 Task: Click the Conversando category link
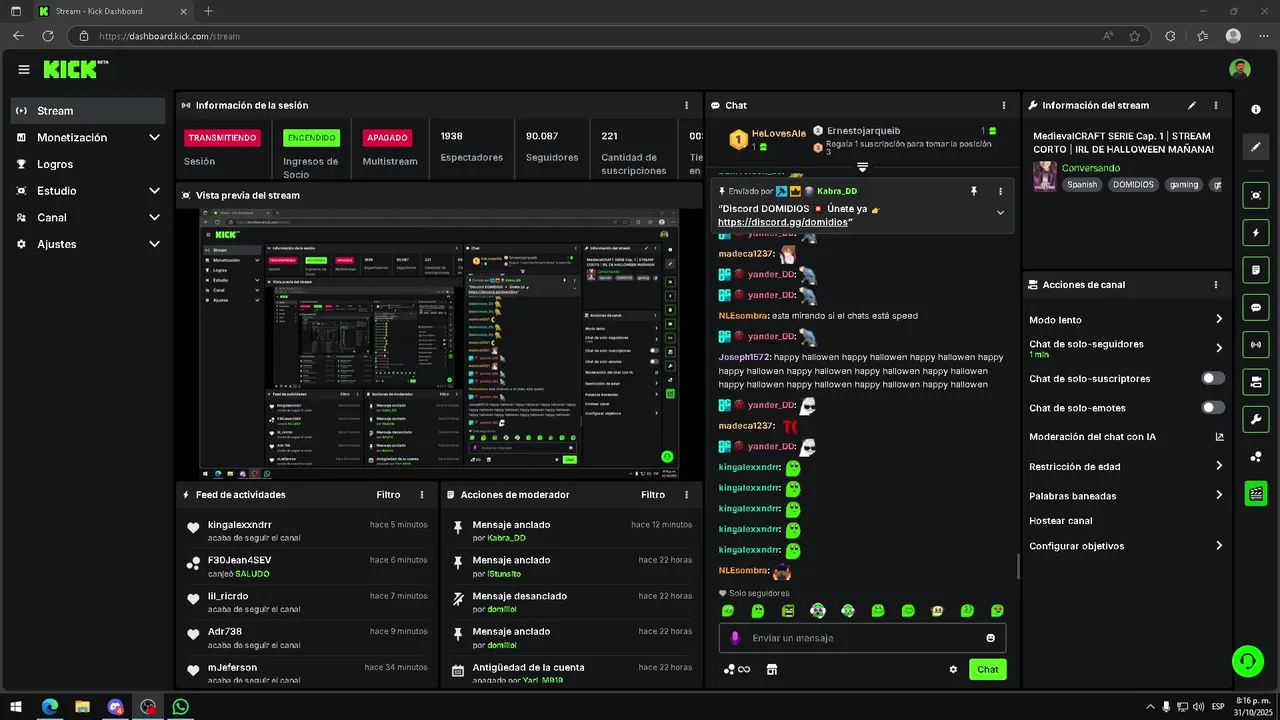point(1091,168)
